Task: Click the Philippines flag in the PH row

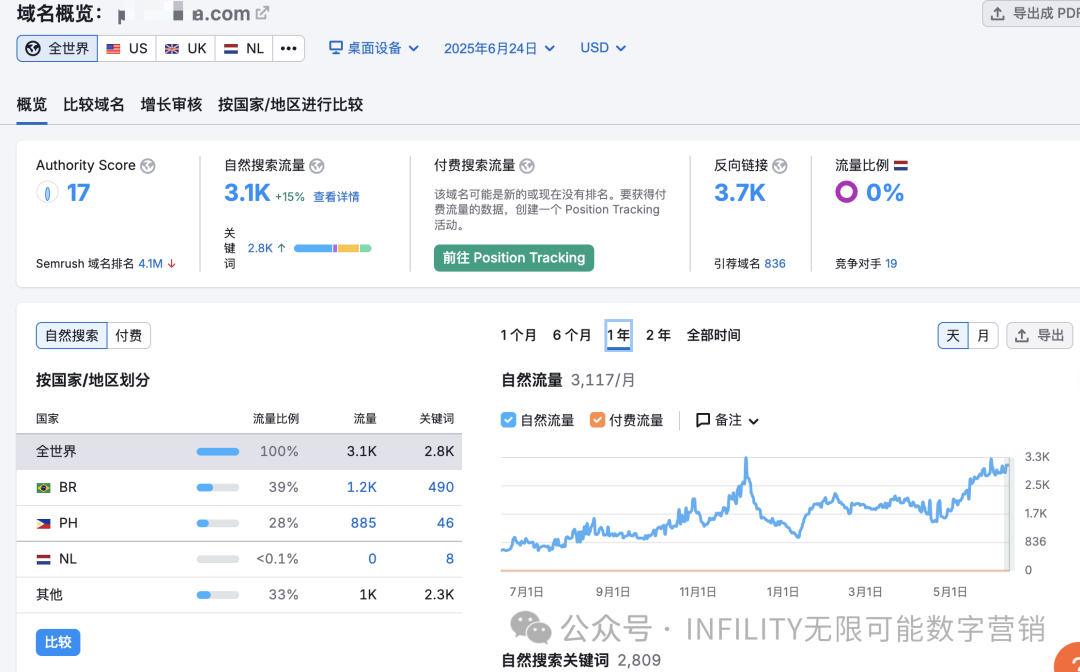Action: pyautogui.click(x=43, y=523)
